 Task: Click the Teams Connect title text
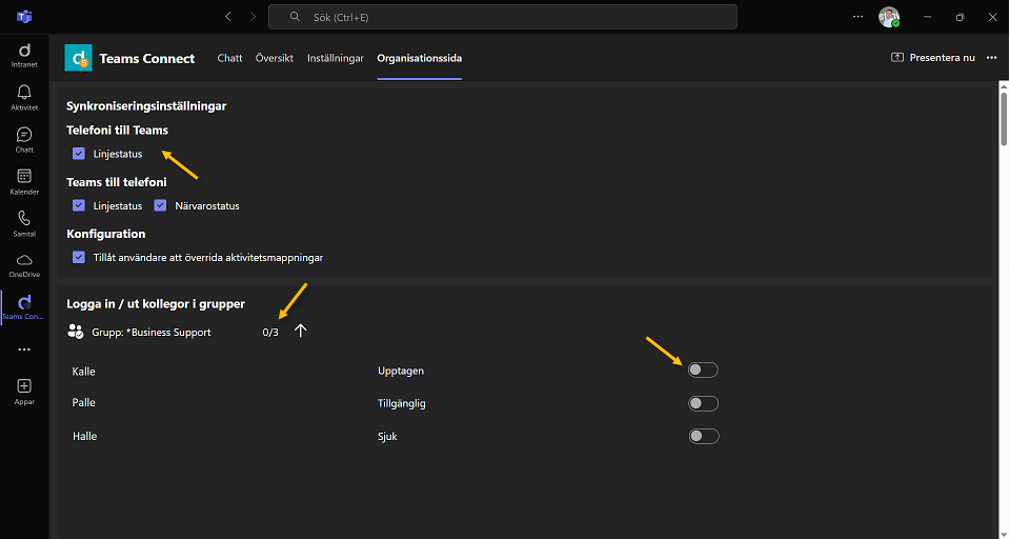pos(147,59)
